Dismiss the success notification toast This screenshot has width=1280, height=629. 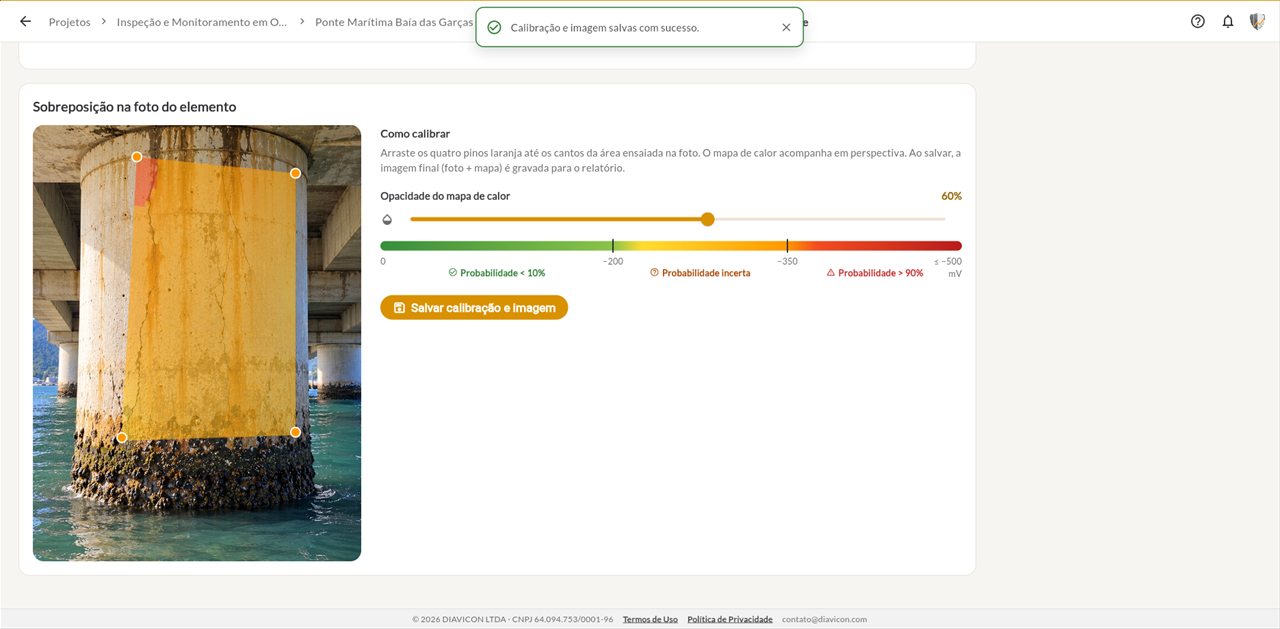point(786,28)
